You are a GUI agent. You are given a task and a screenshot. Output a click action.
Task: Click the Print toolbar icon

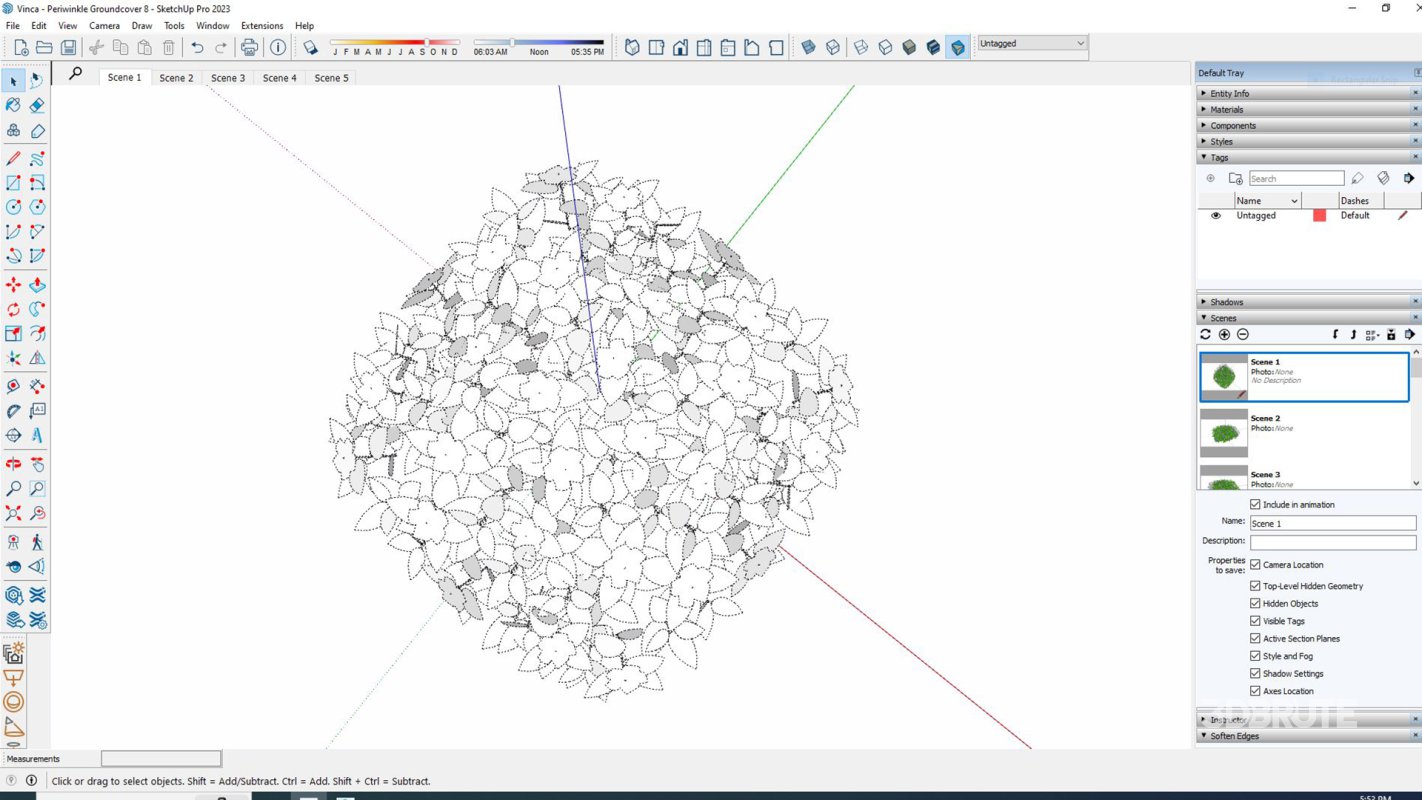pos(249,47)
